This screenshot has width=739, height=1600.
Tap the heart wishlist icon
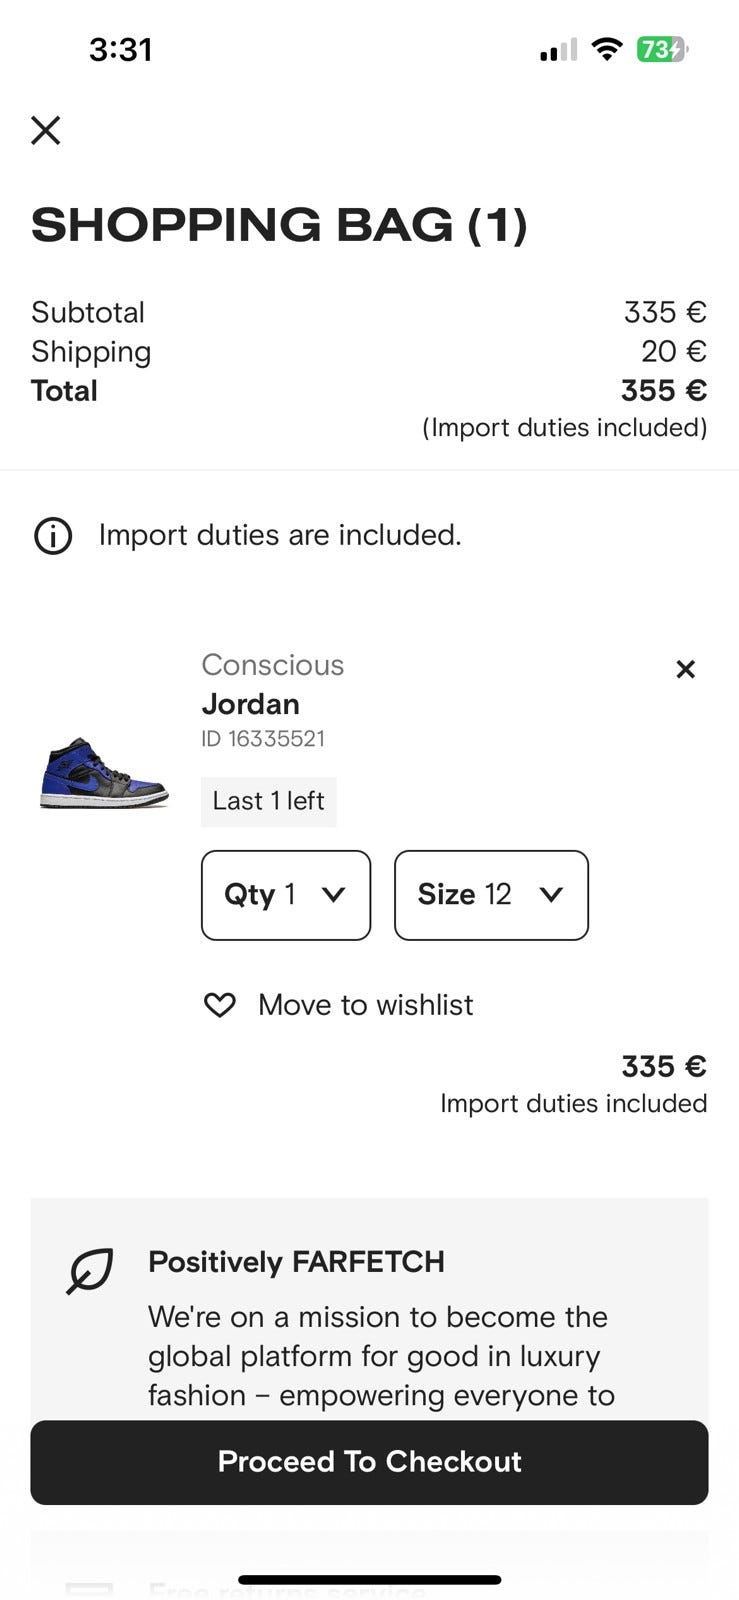(220, 1005)
